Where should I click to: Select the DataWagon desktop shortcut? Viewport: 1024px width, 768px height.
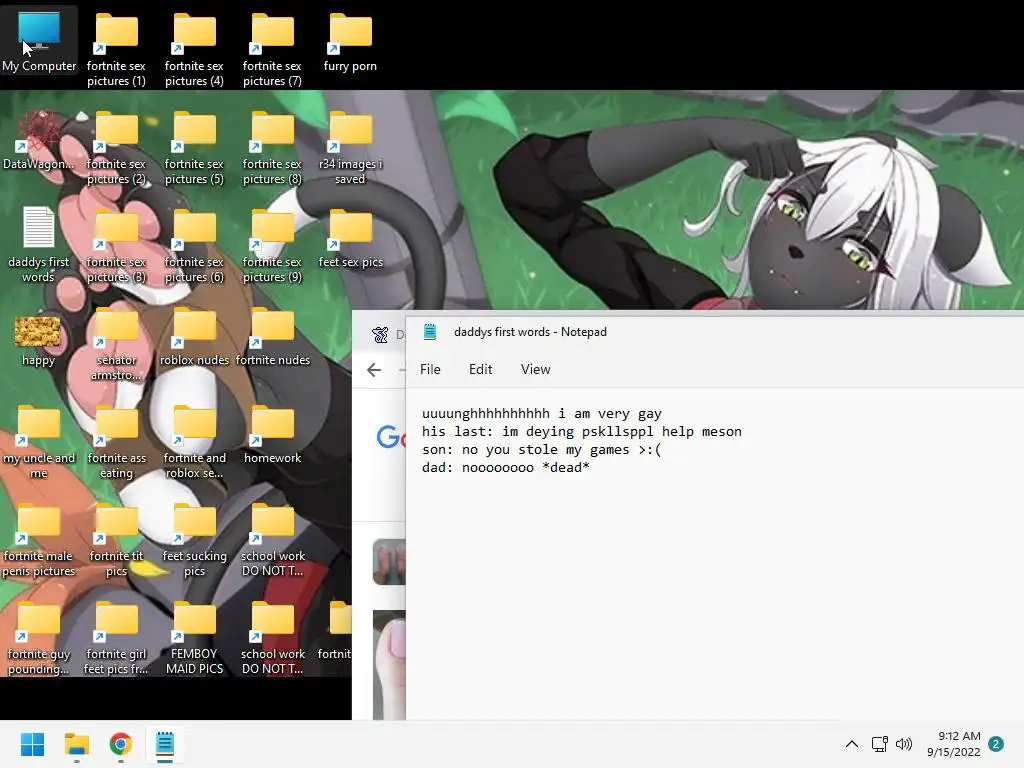click(x=39, y=140)
